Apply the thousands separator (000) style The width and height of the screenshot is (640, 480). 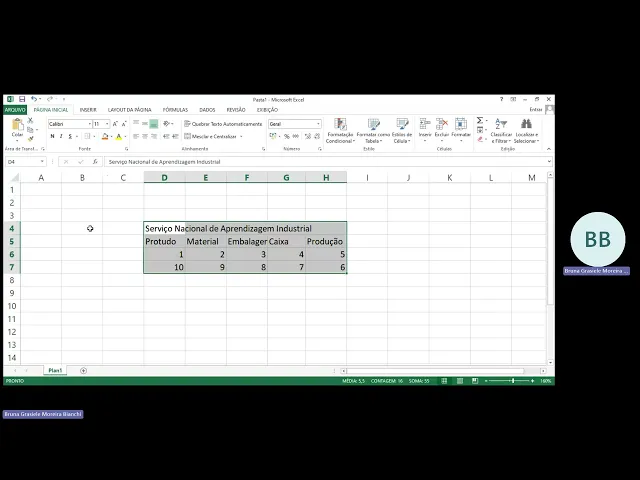[296, 136]
